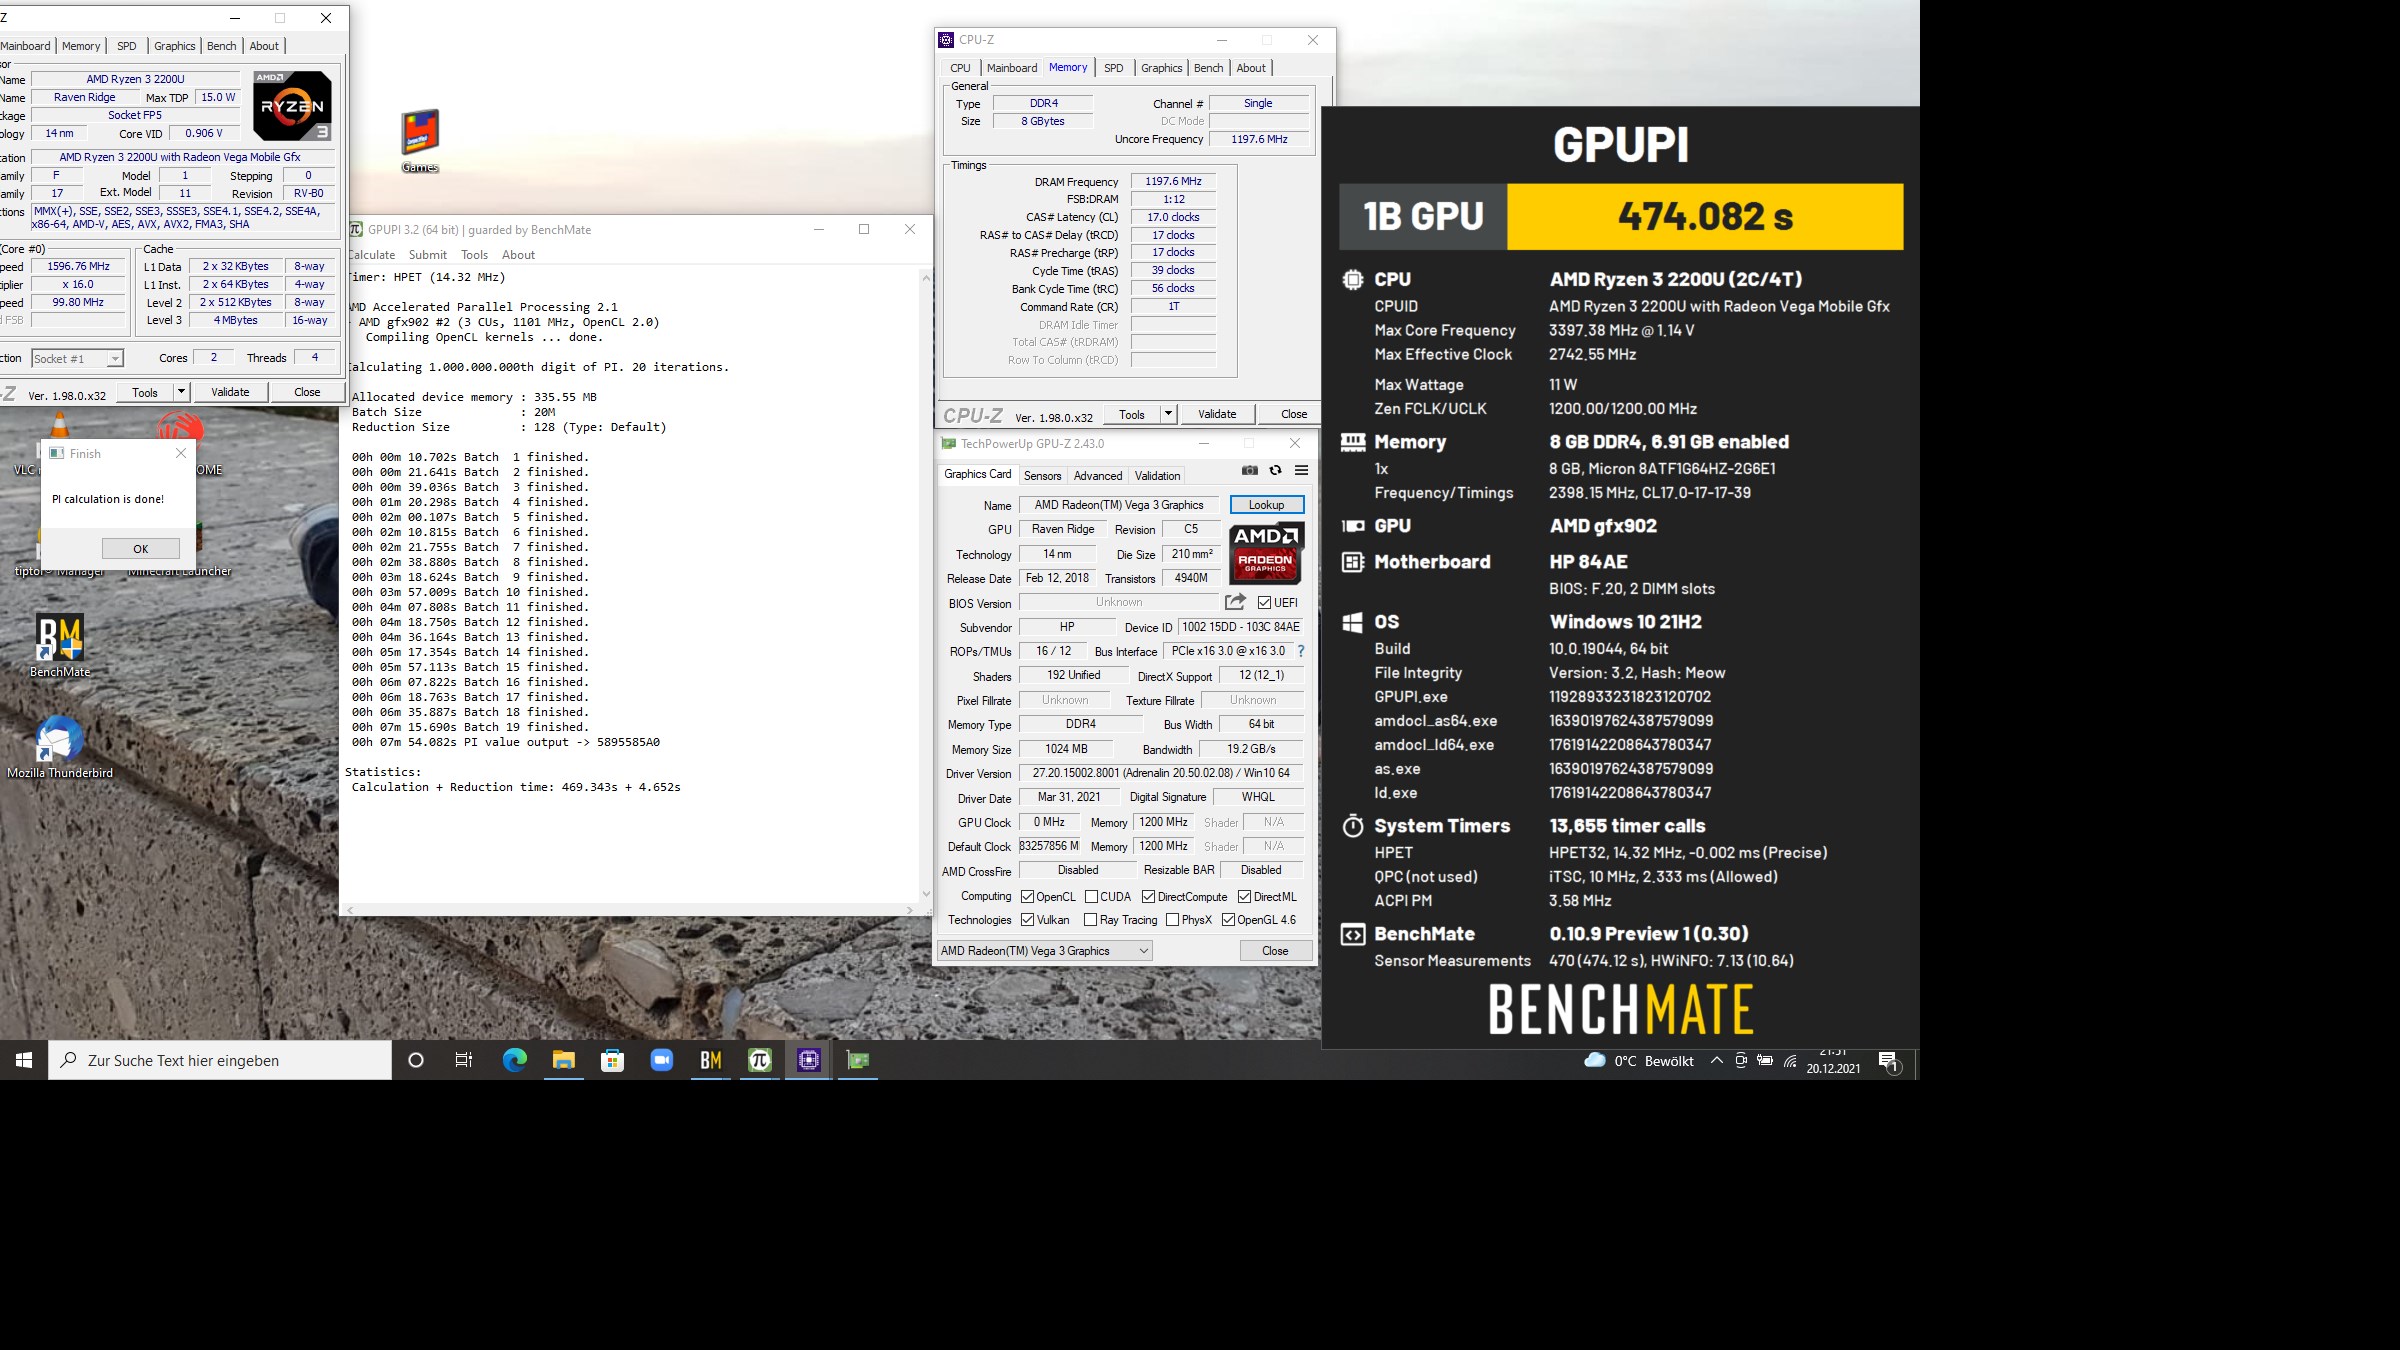Open the GPU-Z hamburger menu
The height and width of the screenshot is (1350, 2400).
pyautogui.click(x=1301, y=470)
